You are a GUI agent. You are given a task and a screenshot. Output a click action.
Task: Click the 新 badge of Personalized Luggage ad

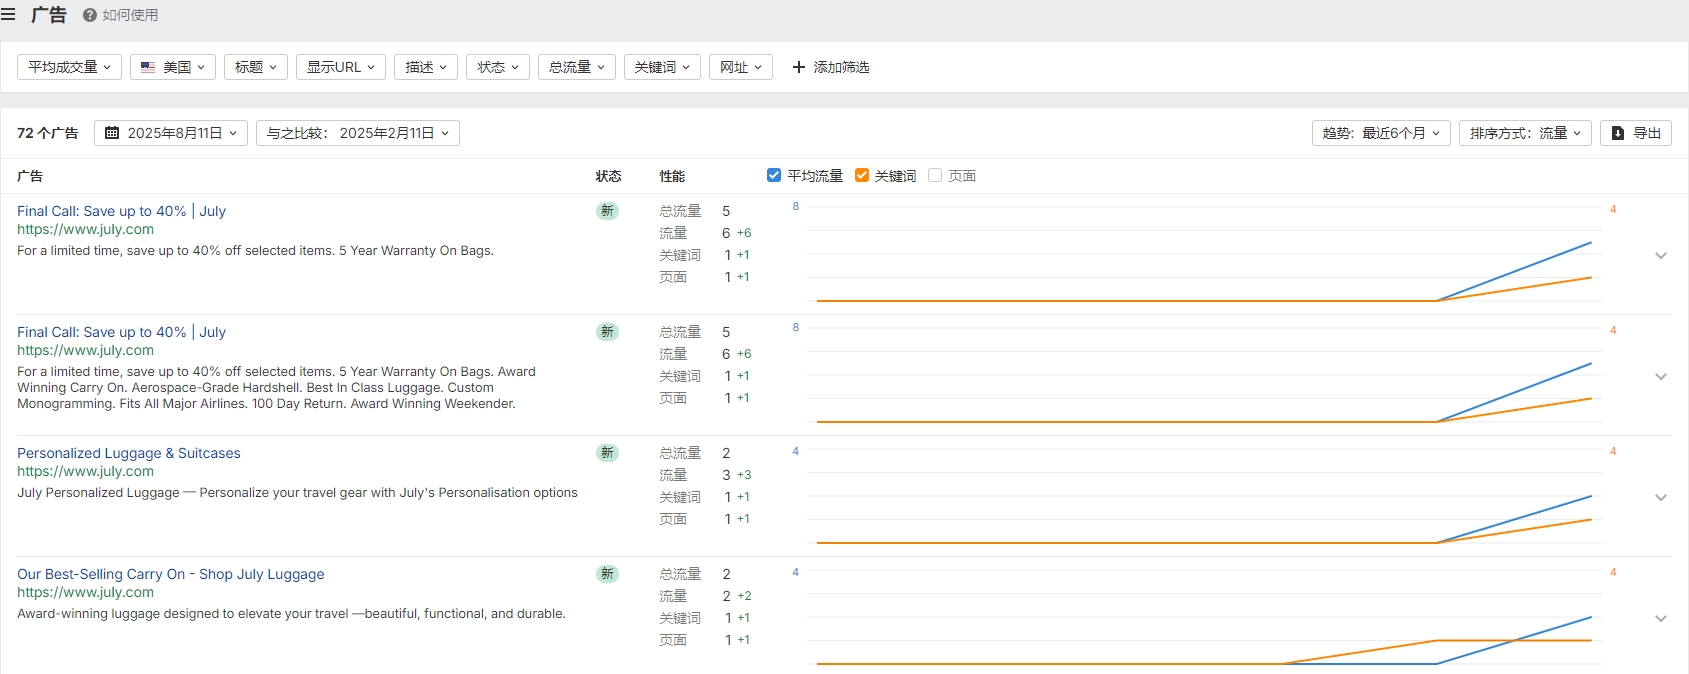coord(607,453)
